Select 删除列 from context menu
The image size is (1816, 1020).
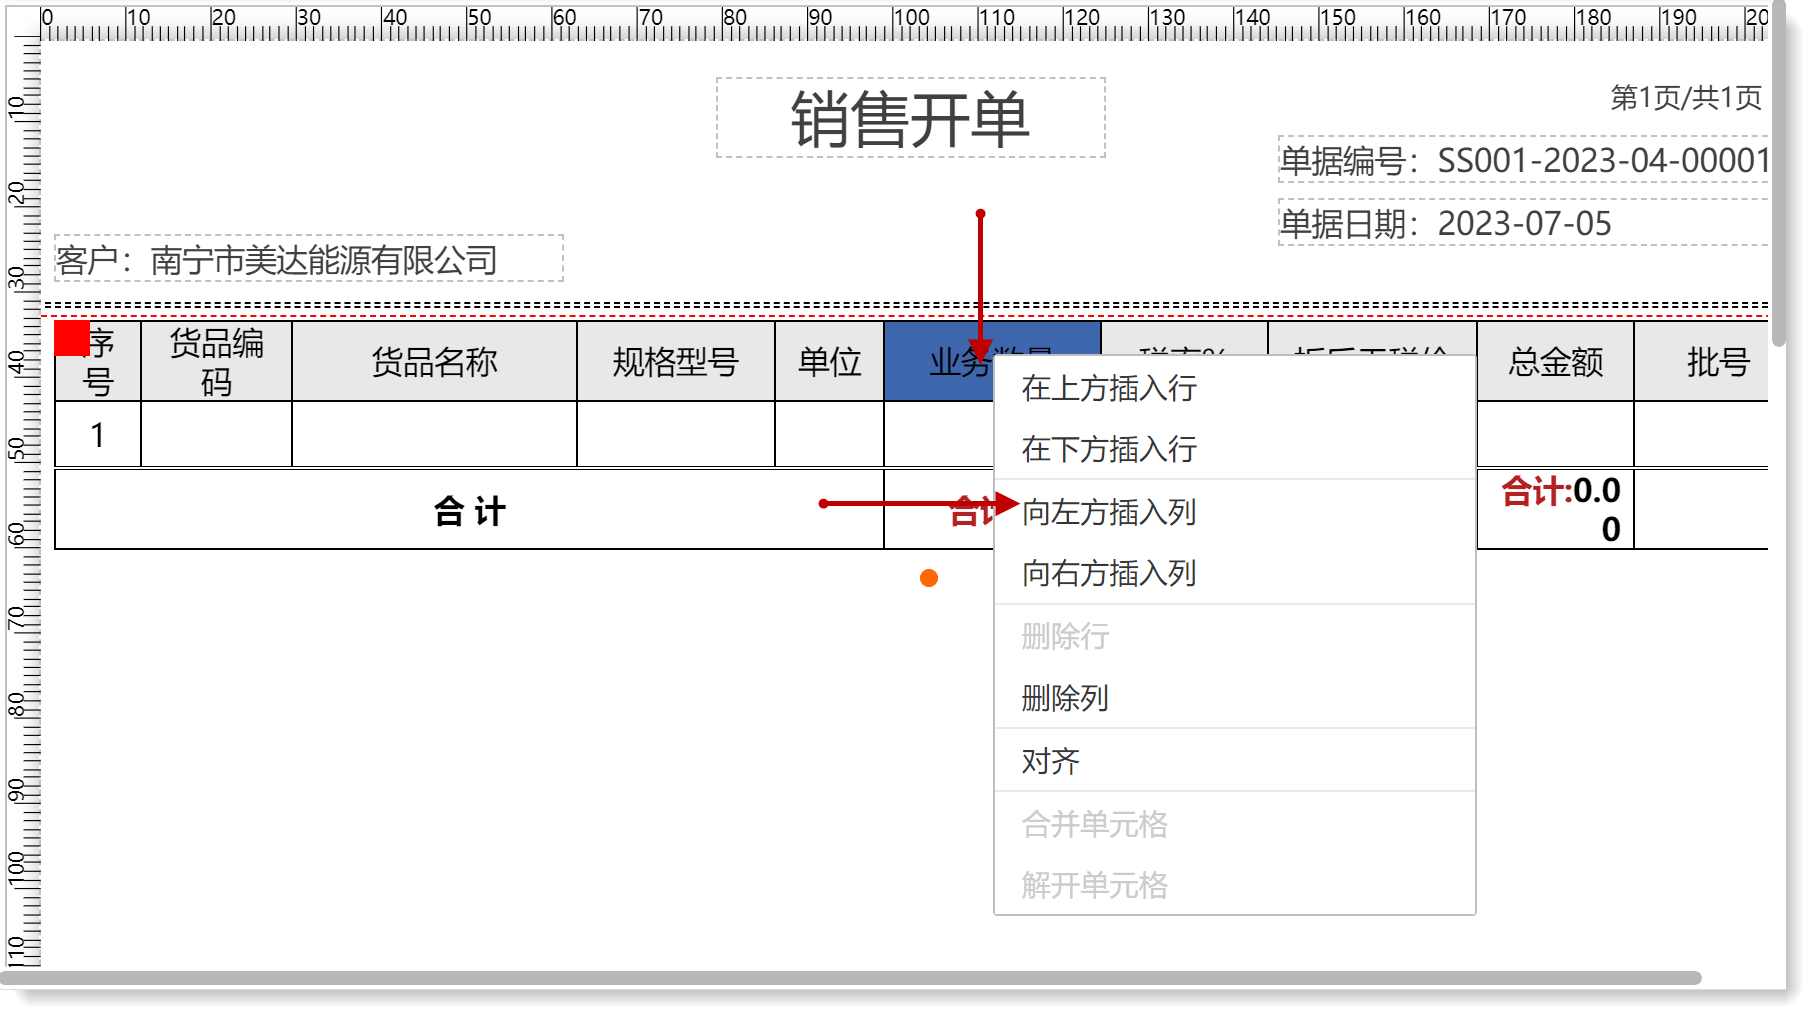(x=1064, y=698)
